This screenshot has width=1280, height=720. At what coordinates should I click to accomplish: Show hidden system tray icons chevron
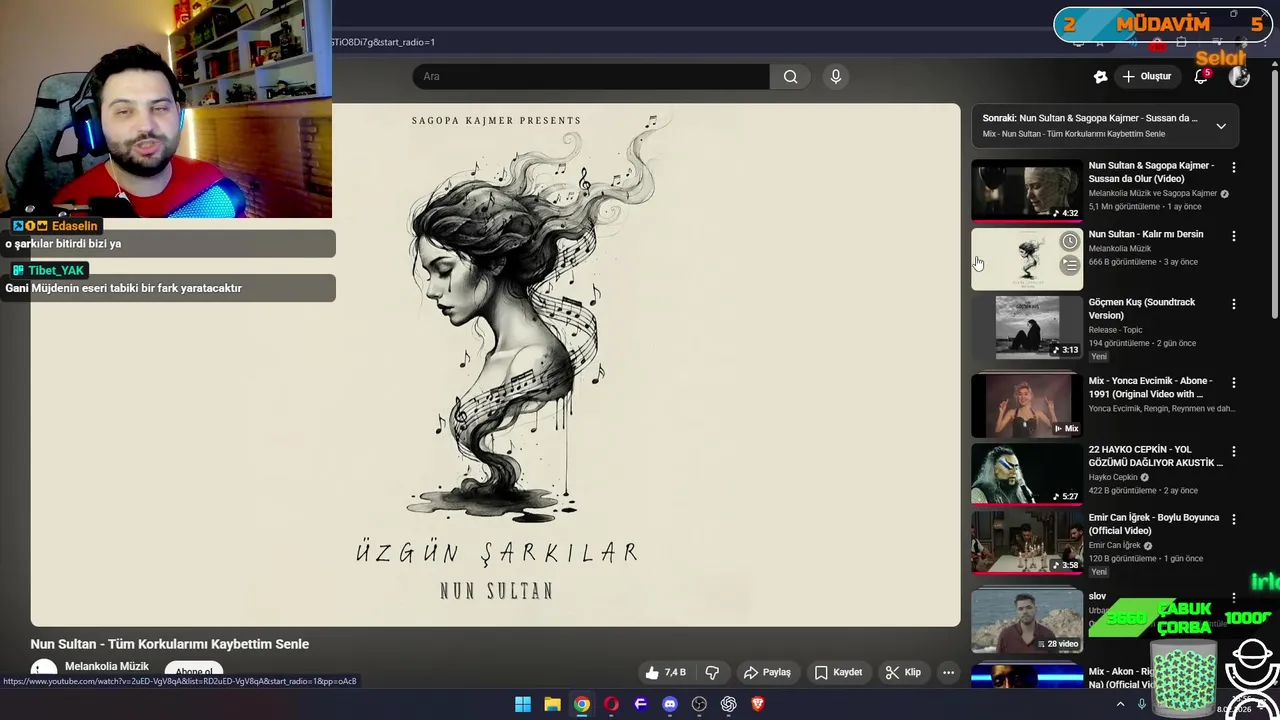coord(1120,704)
